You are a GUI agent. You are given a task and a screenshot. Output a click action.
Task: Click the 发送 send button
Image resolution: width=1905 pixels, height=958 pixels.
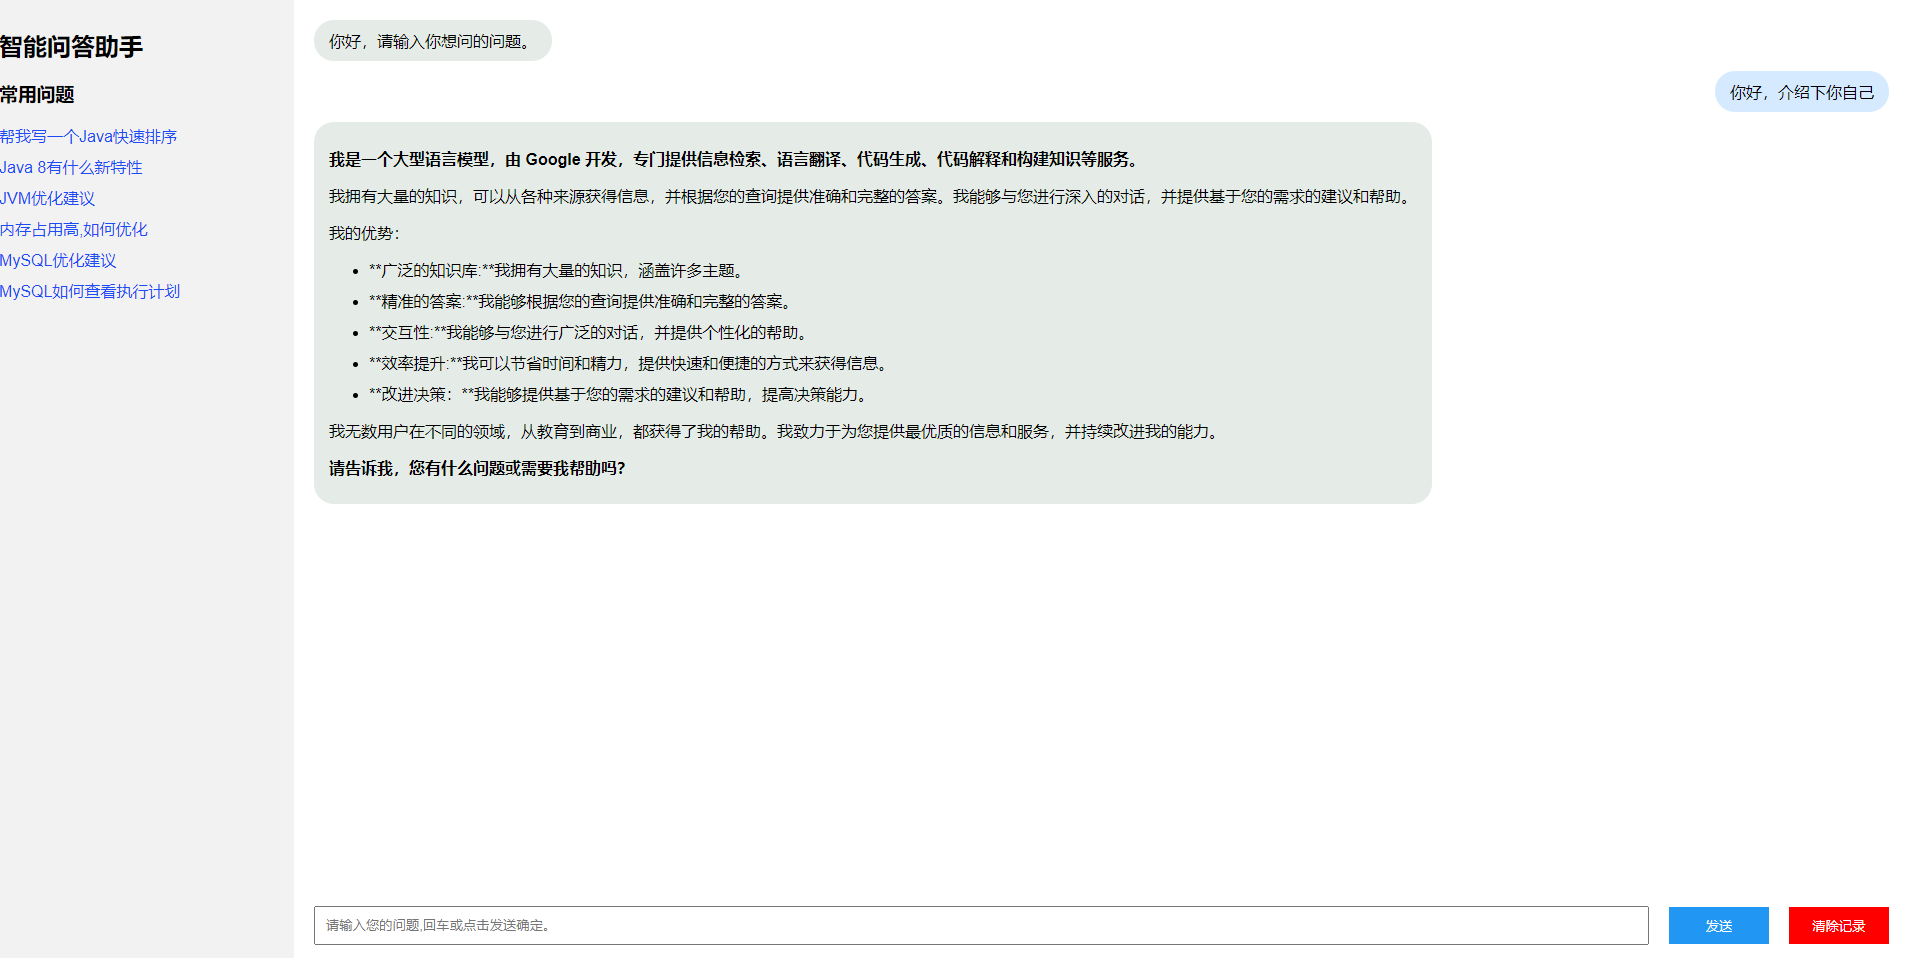1718,925
